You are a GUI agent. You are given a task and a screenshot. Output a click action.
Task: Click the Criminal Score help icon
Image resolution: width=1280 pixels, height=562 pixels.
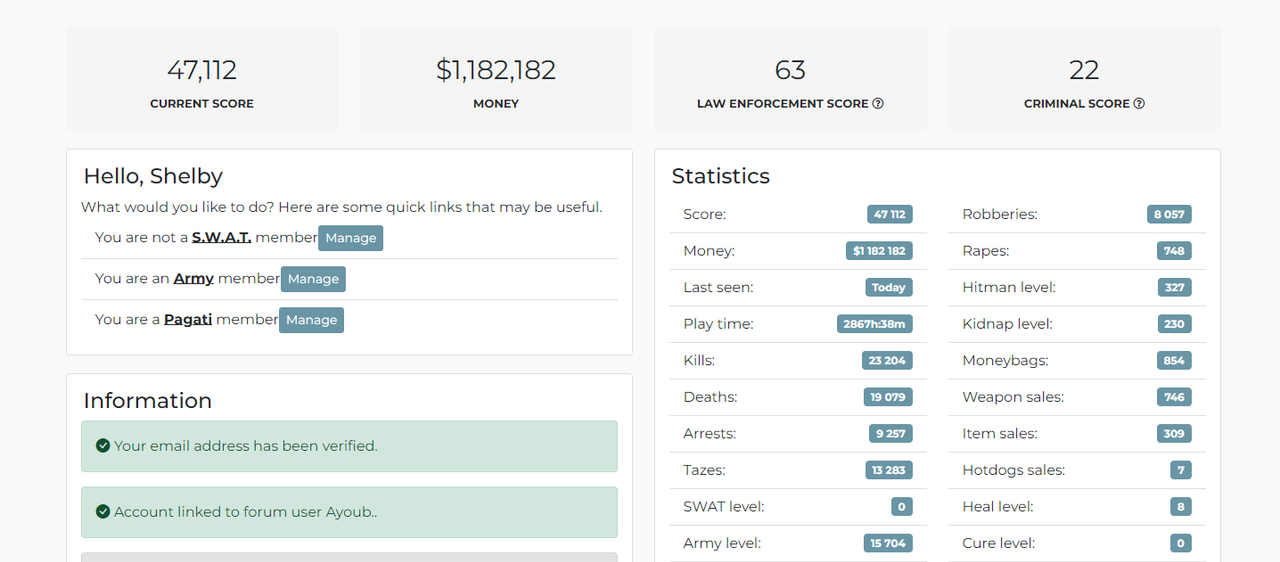[1139, 103]
